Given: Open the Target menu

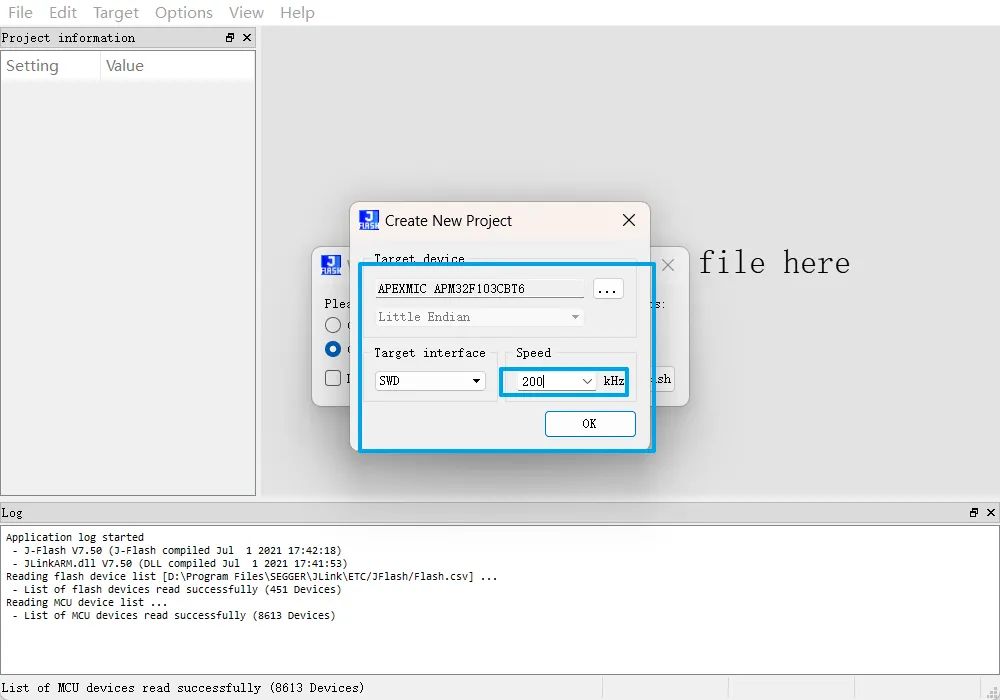Looking at the screenshot, I should point(116,13).
